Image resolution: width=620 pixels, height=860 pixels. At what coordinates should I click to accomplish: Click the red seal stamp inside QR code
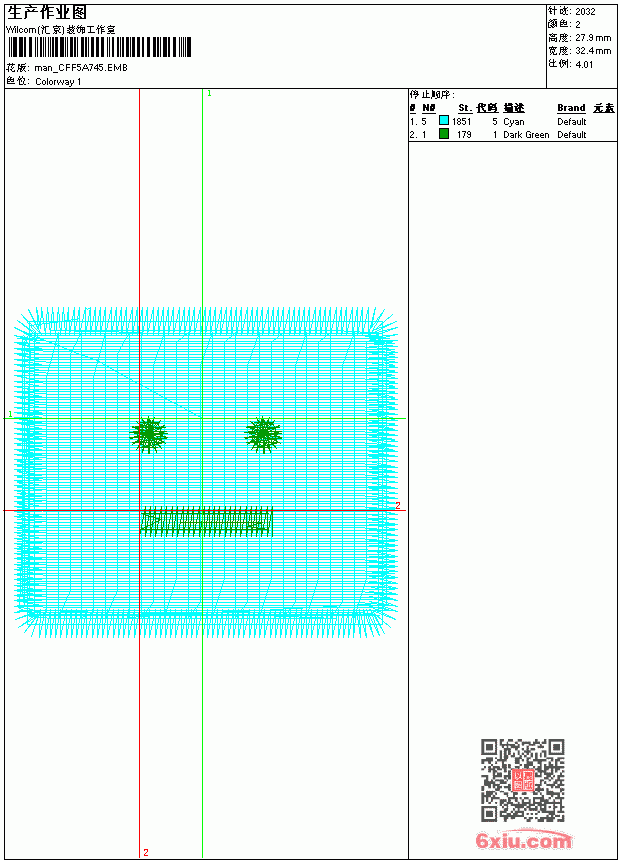(523, 780)
